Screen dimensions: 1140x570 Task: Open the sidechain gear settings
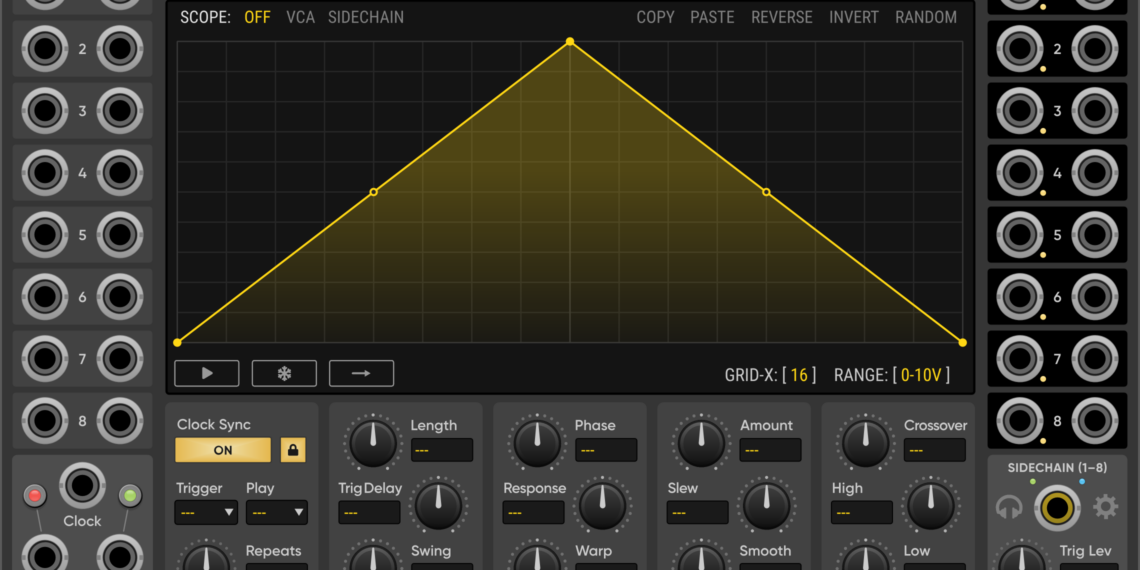pyautogui.click(x=1105, y=507)
